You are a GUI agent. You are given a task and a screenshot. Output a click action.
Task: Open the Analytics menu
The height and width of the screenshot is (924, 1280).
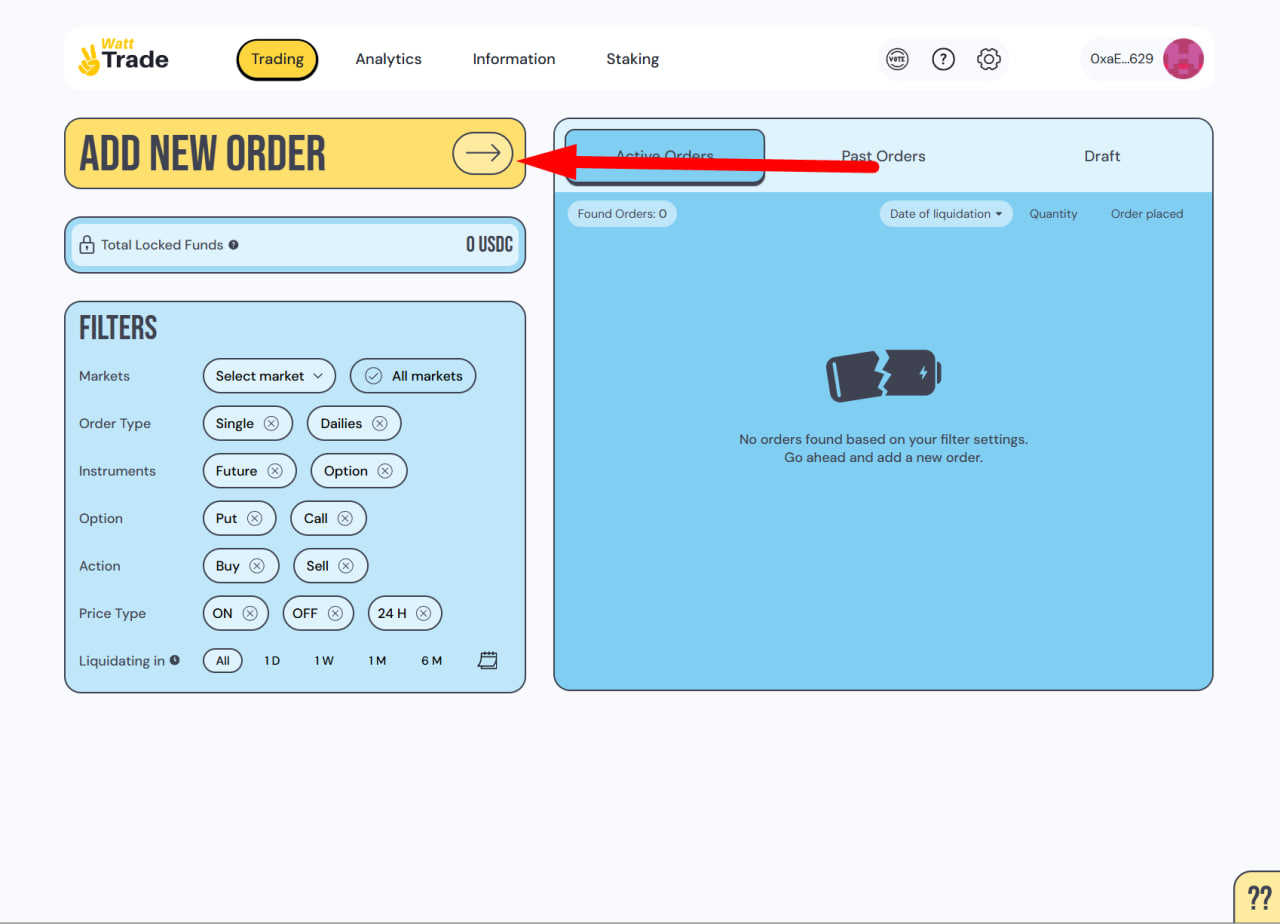(388, 59)
